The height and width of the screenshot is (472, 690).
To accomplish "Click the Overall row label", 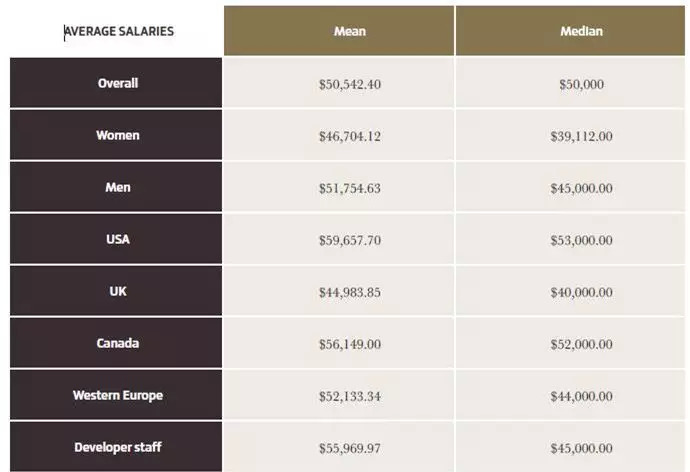I will coord(118,83).
